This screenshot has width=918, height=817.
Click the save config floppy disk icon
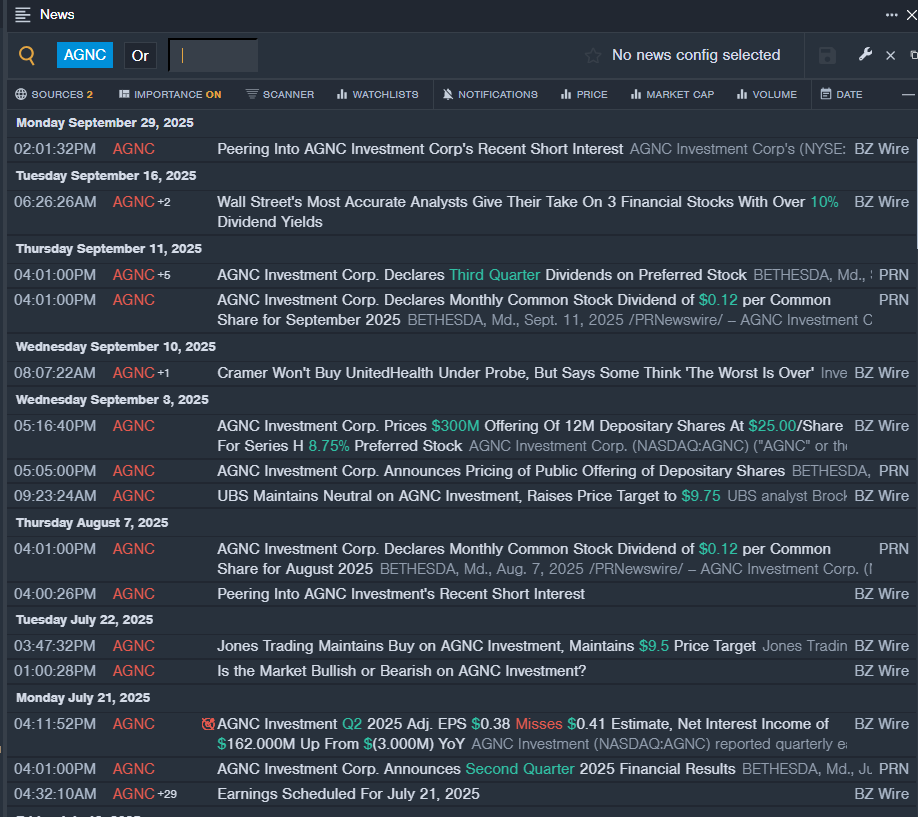[827, 55]
